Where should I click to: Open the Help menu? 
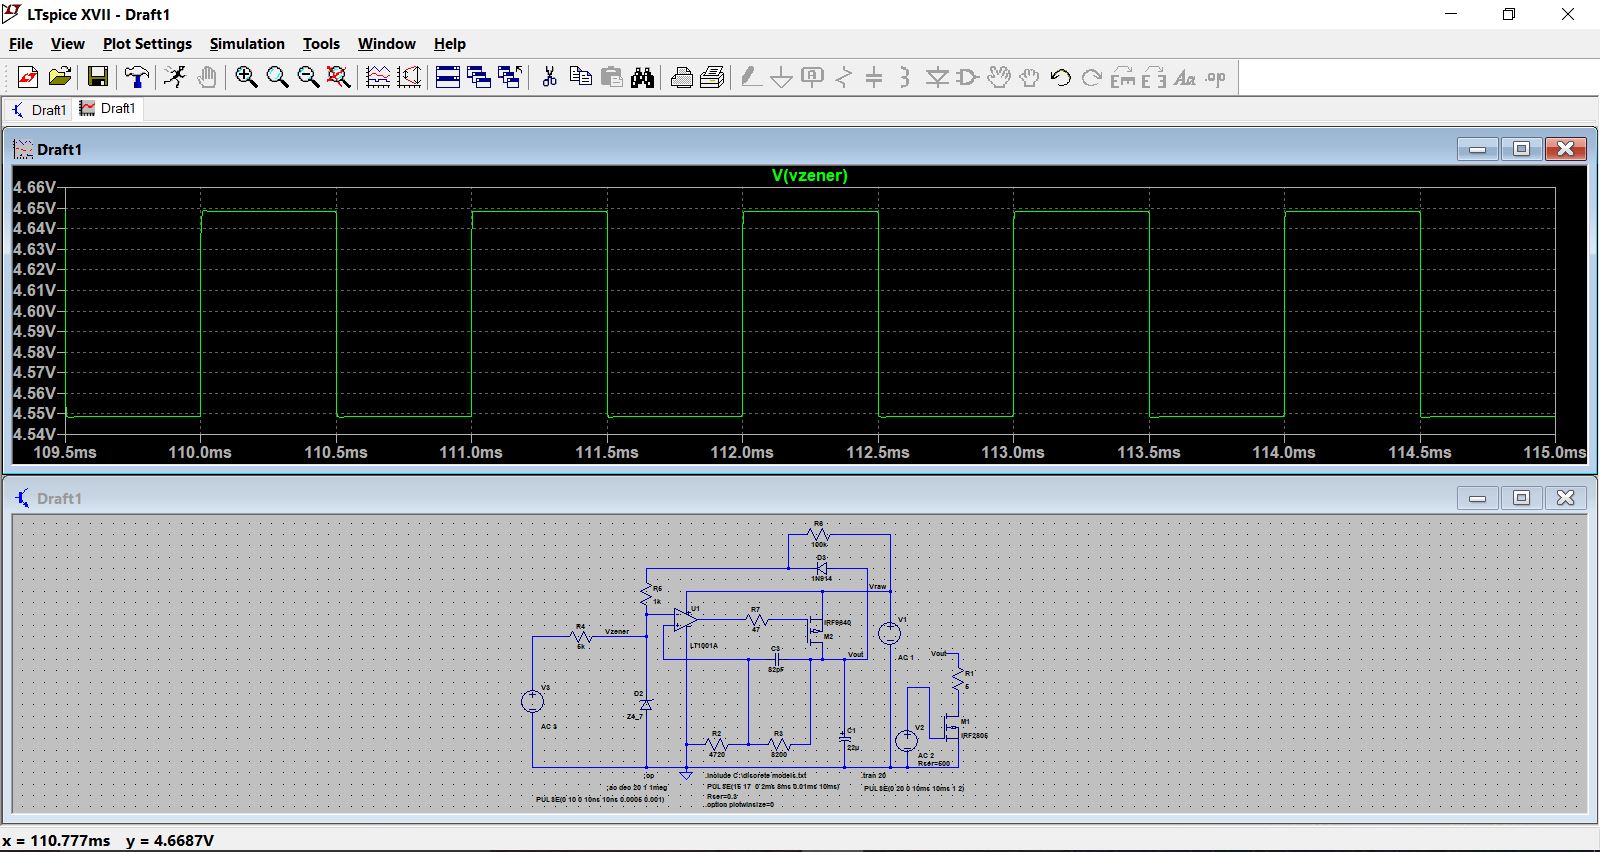(449, 44)
